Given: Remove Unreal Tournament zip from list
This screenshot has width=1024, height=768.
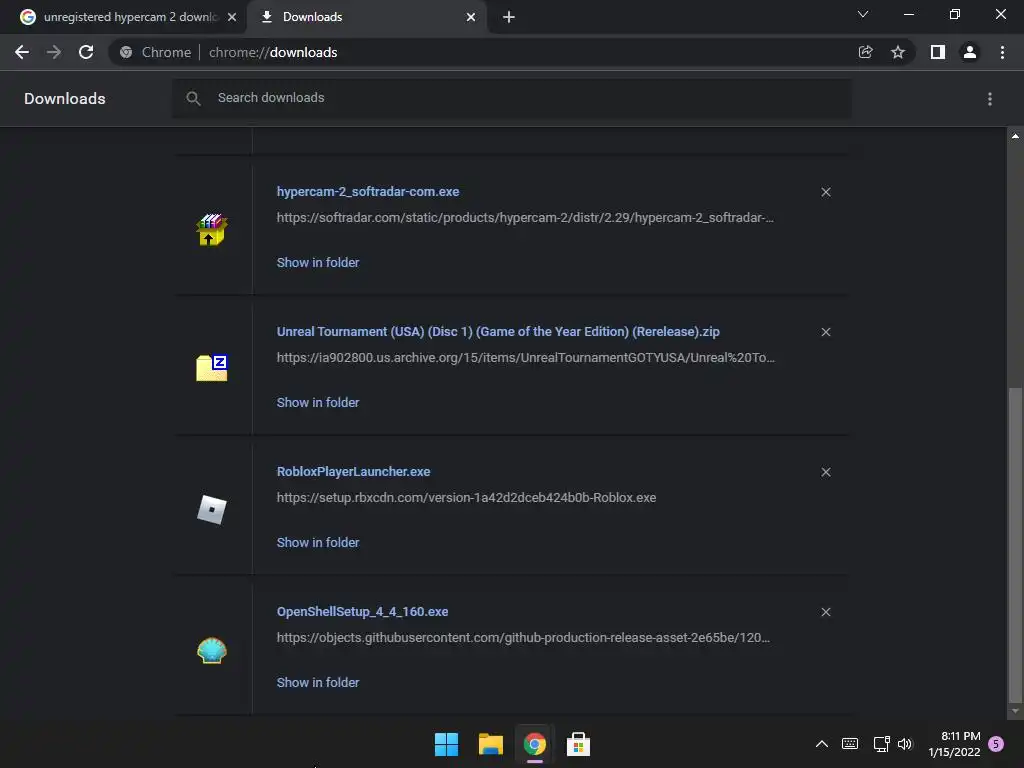Looking at the screenshot, I should tap(826, 332).
